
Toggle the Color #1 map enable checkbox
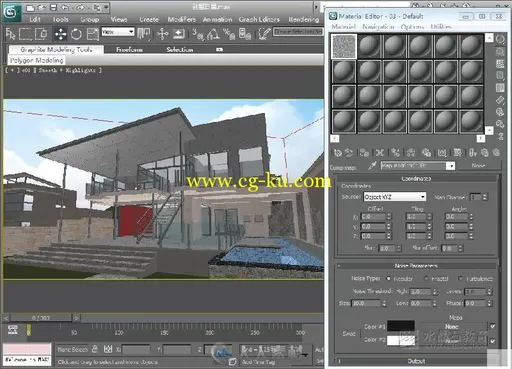click(x=493, y=326)
